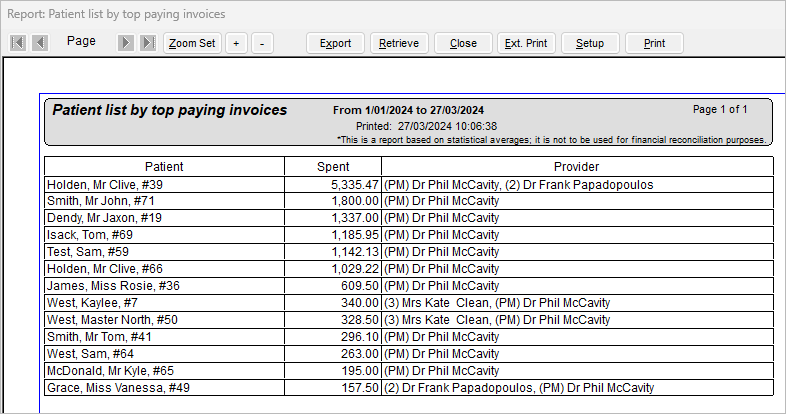Click the 1,337.00 spent amount
786x414 pixels.
click(x=354, y=218)
